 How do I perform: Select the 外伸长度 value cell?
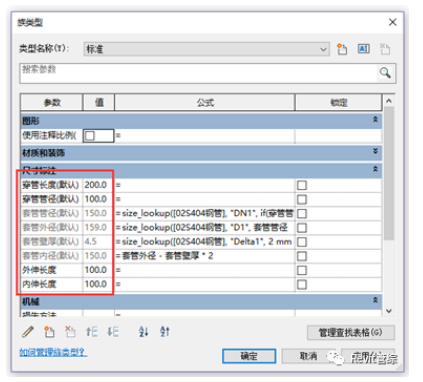coord(99,270)
